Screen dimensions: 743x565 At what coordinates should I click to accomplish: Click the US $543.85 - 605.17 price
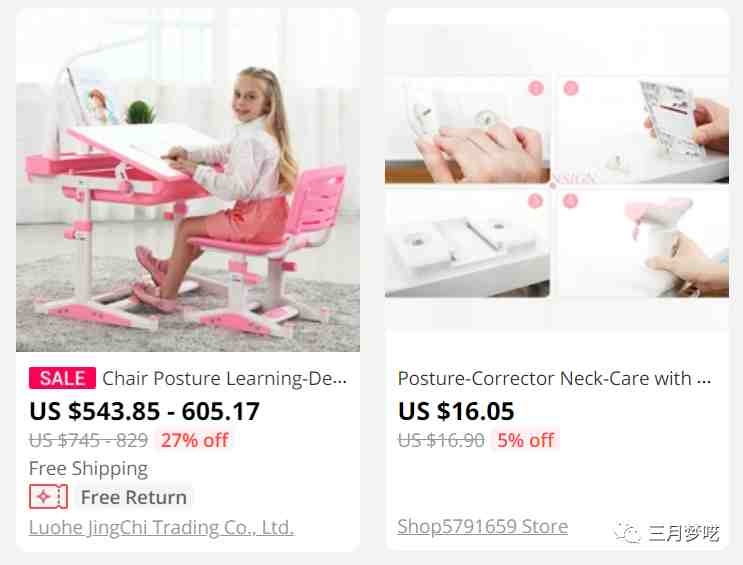[145, 411]
